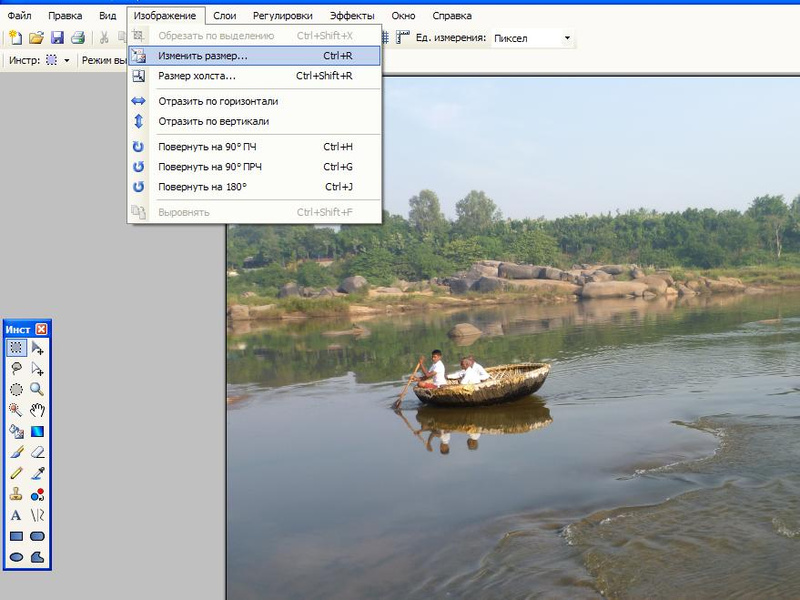
Task: Select the Pencil tool
Action: (16, 473)
